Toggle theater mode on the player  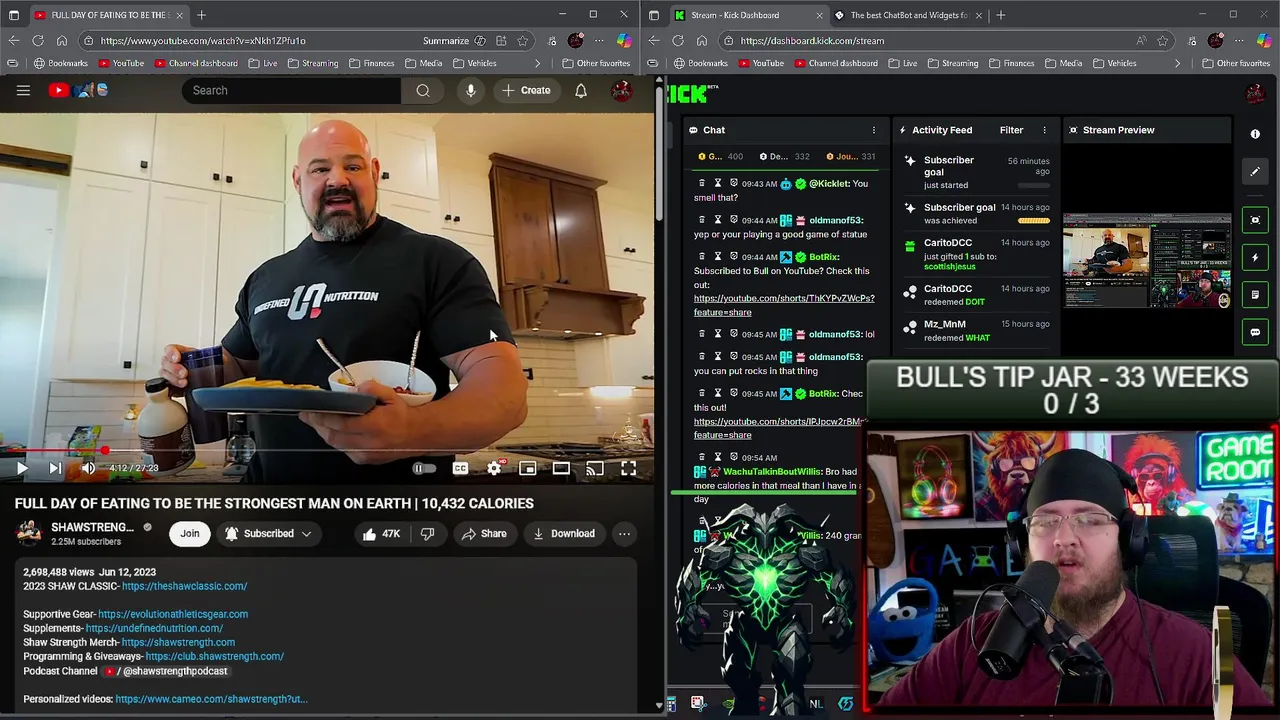[x=561, y=468]
